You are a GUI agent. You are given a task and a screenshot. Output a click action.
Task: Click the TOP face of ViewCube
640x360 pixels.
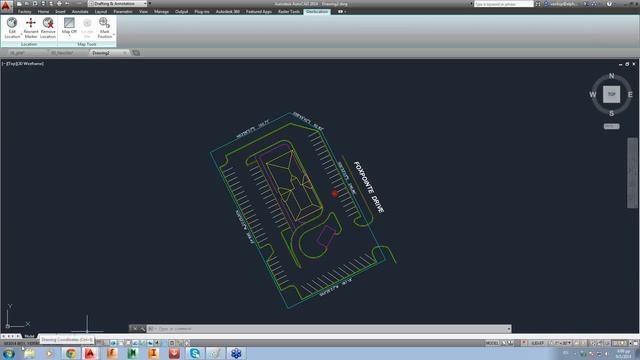click(x=611, y=94)
